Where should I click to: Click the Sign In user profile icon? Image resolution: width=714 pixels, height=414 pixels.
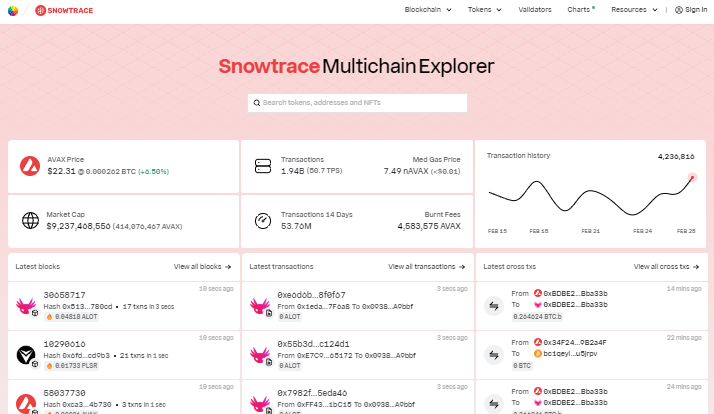[678, 10]
